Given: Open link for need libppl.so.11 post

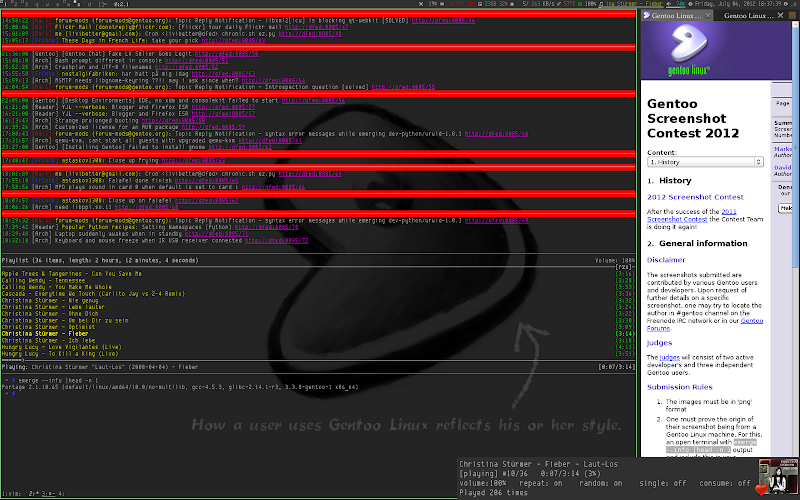Looking at the screenshot, I should pos(146,207).
